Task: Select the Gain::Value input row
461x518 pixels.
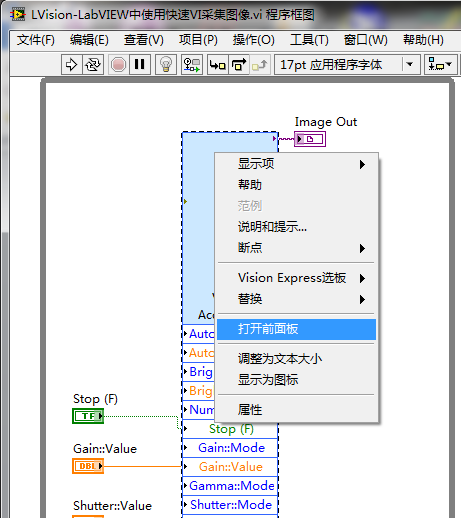Action: tap(231, 467)
